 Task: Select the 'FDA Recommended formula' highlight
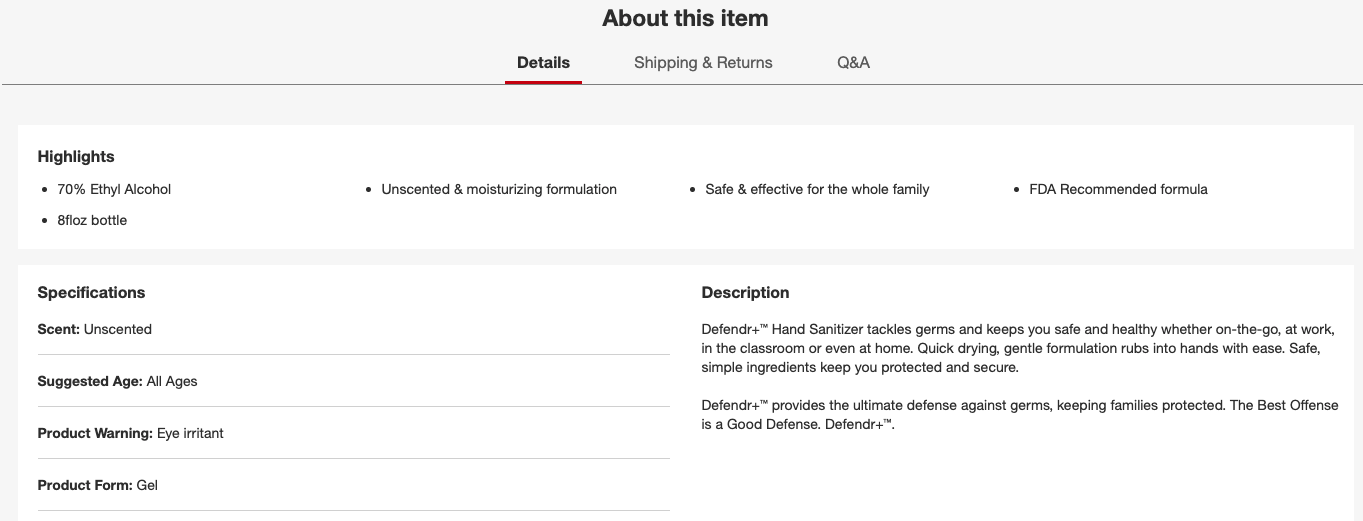1118,189
